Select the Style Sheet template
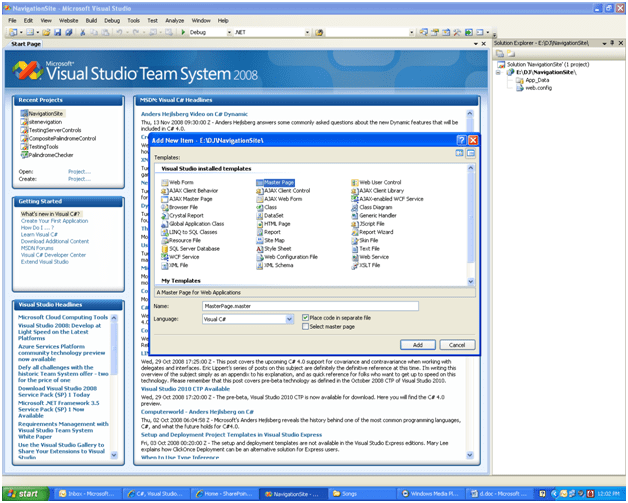 coord(277,248)
